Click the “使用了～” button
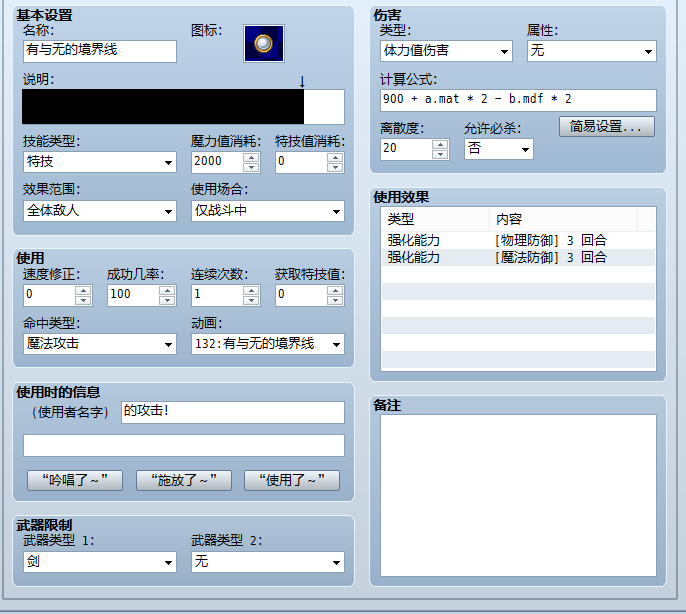 pos(292,481)
